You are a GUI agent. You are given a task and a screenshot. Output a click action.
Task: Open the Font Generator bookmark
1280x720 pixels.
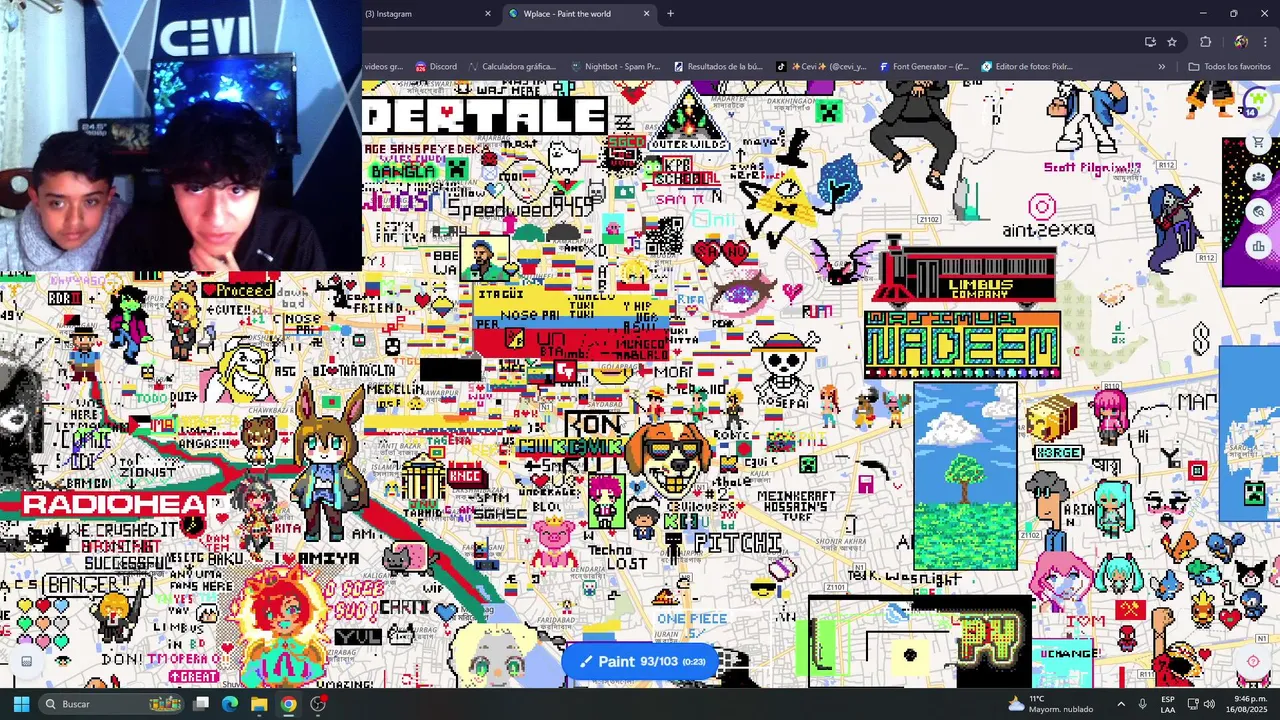tap(924, 67)
